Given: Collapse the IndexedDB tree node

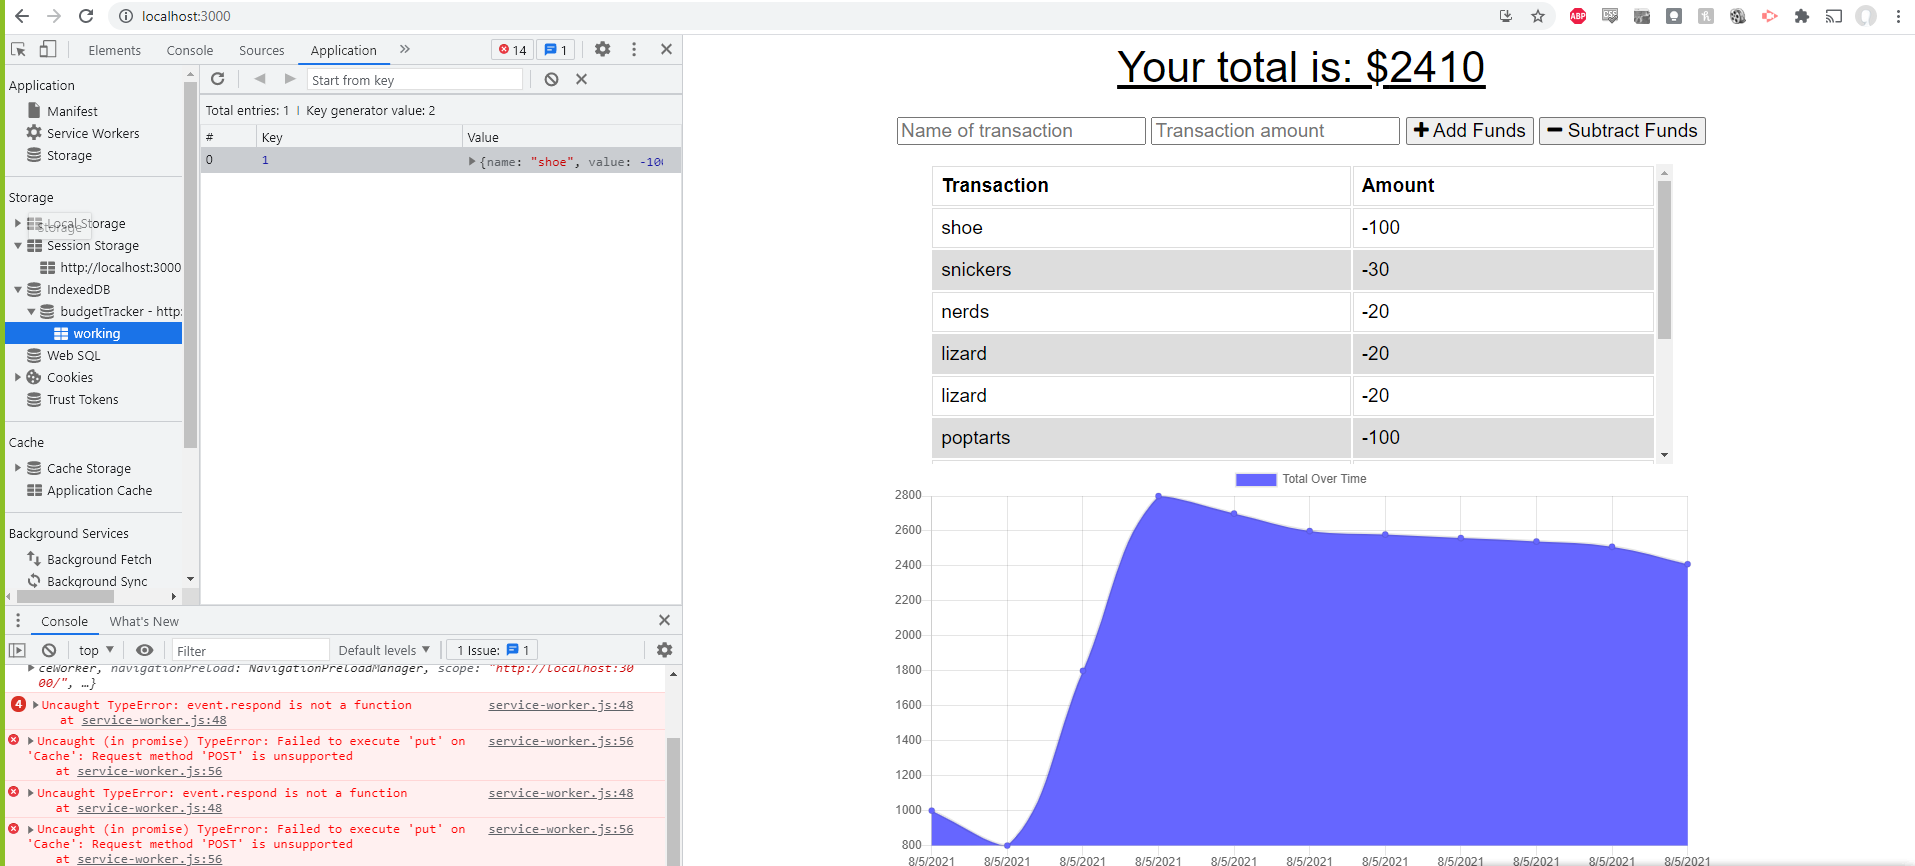Looking at the screenshot, I should [x=18, y=289].
